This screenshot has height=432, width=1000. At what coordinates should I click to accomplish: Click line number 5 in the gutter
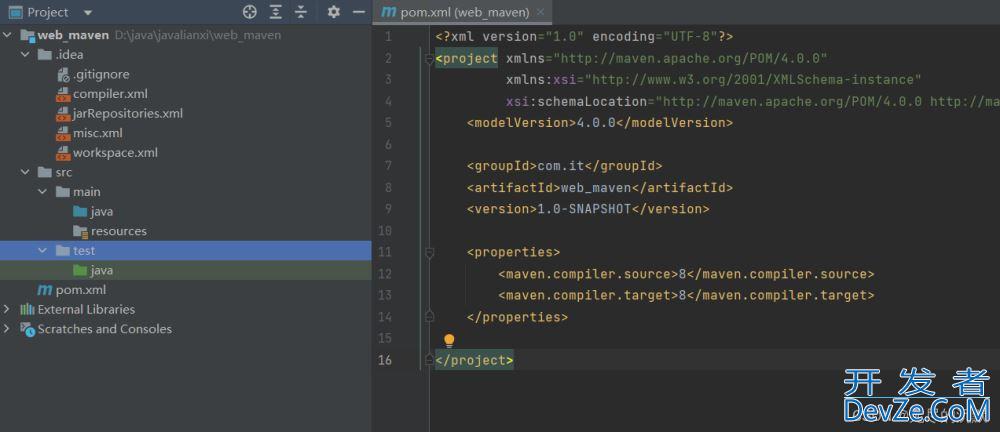[388, 123]
